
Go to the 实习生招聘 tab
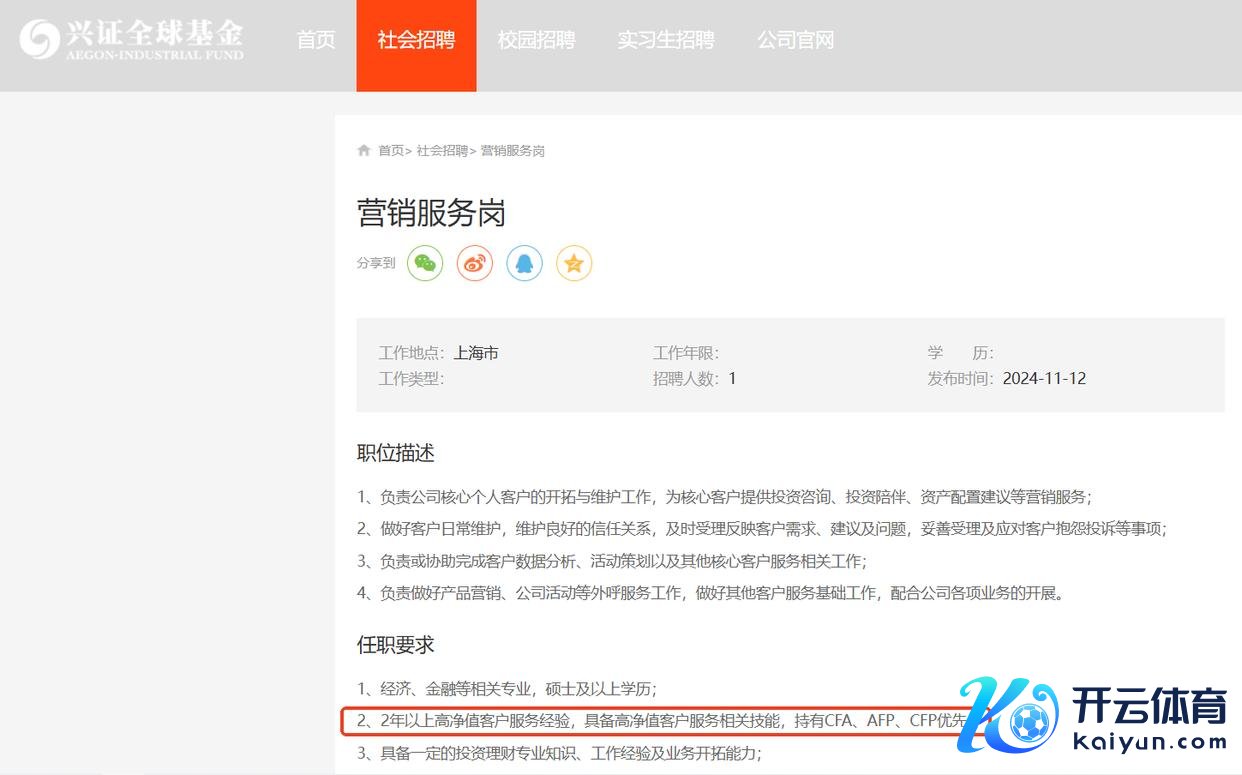pos(666,40)
